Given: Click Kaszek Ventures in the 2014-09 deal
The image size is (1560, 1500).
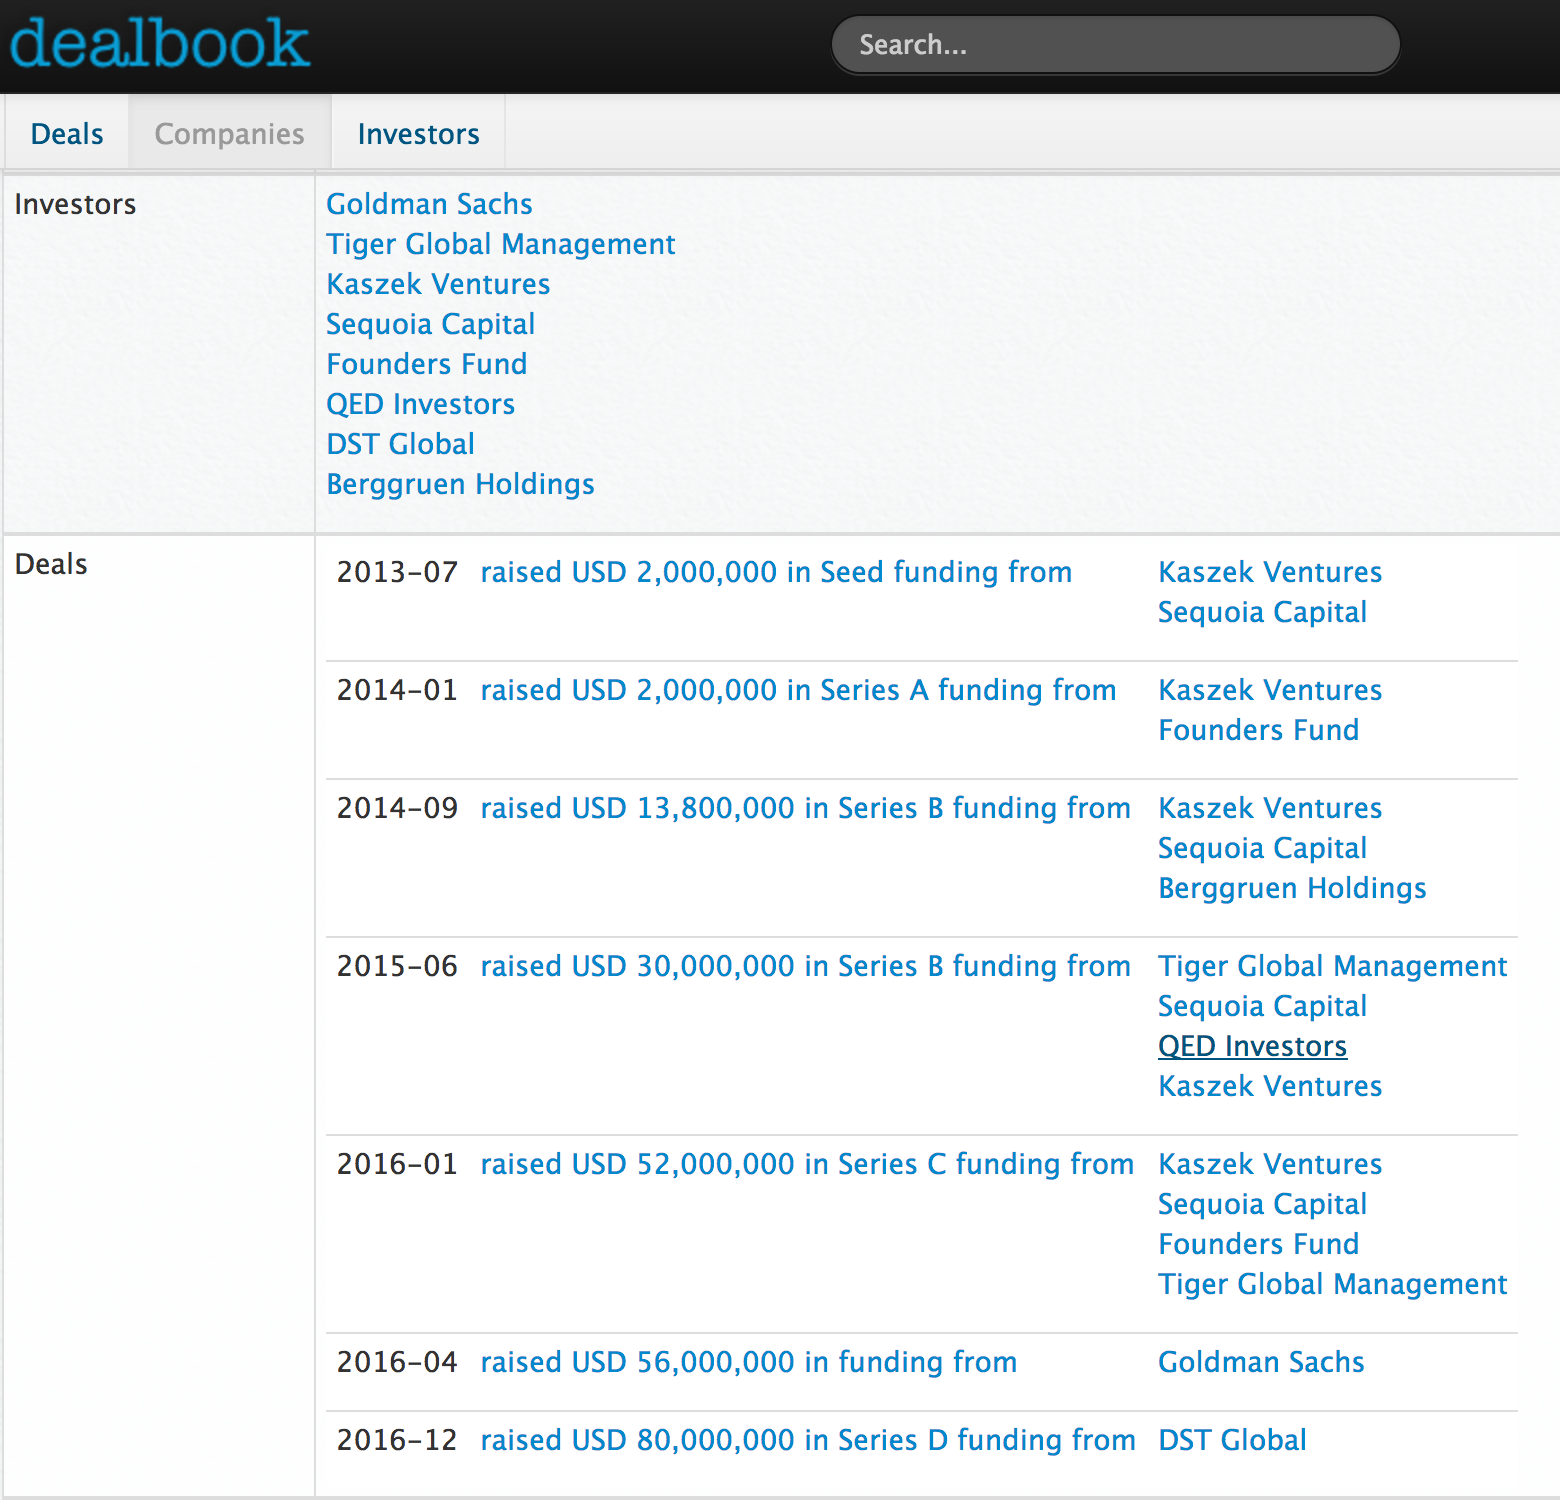Looking at the screenshot, I should pos(1270,808).
